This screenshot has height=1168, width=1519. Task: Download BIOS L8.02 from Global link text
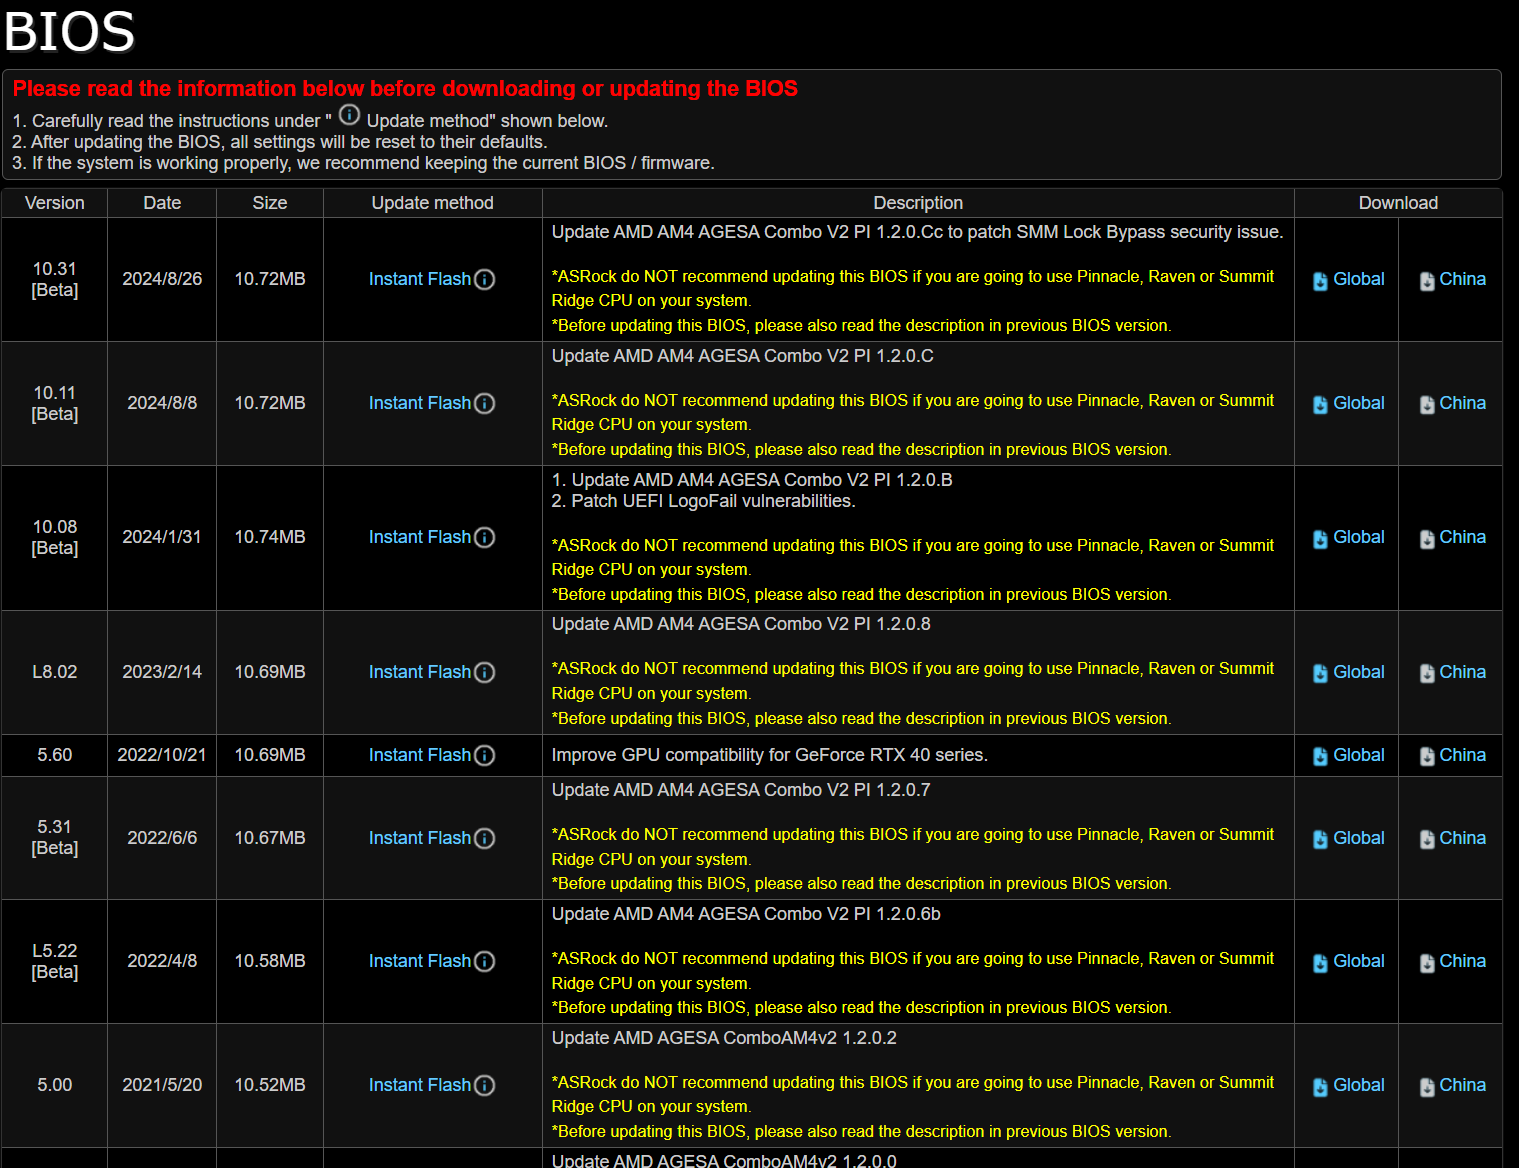1358,672
